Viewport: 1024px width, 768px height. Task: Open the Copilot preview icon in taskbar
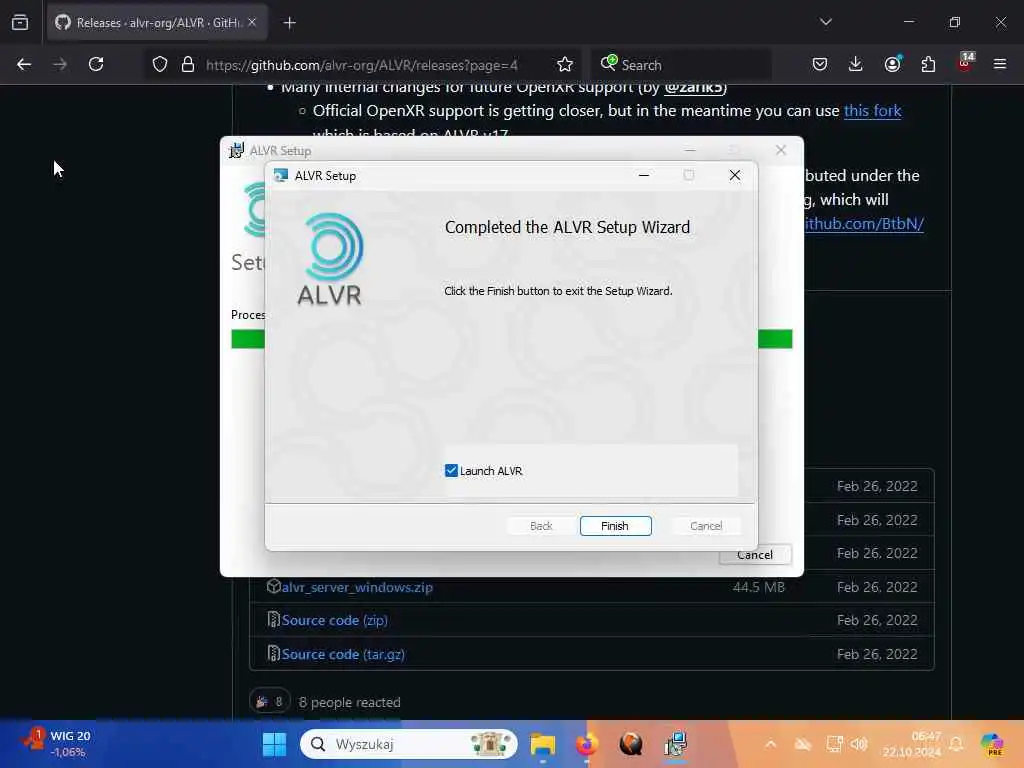(x=992, y=744)
